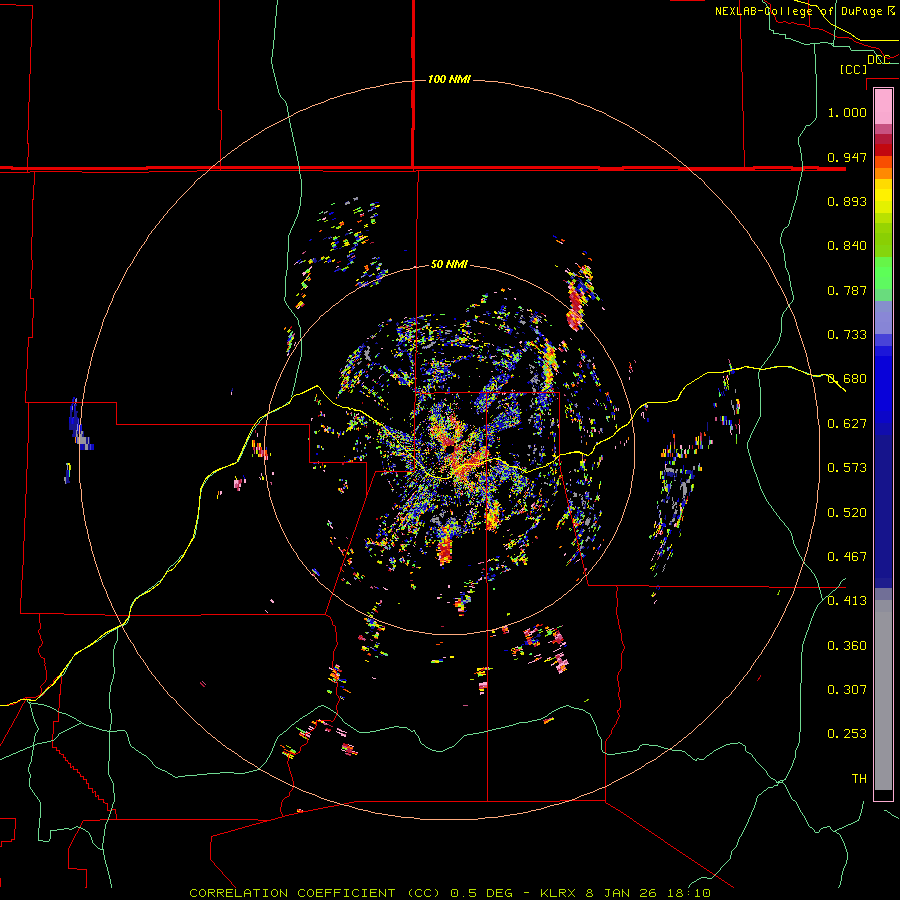Click the 50 NMI range ring label
This screenshot has height=900, width=900.
[x=449, y=264]
